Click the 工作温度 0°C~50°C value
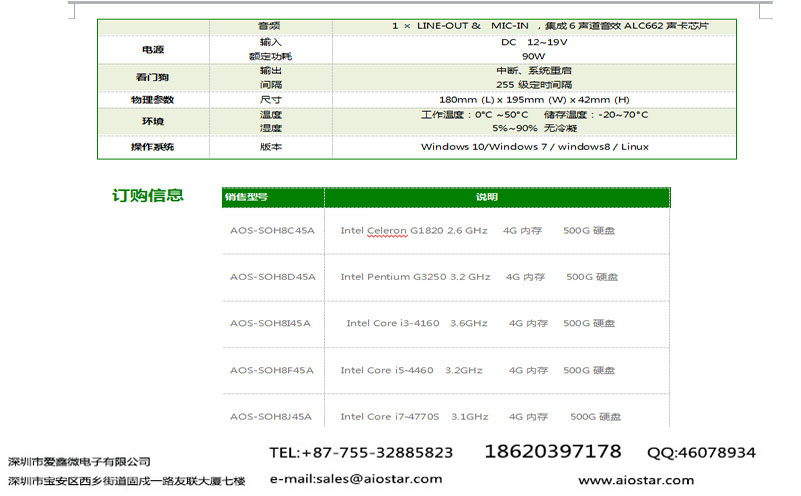This screenshot has width=801, height=496. 475,114
